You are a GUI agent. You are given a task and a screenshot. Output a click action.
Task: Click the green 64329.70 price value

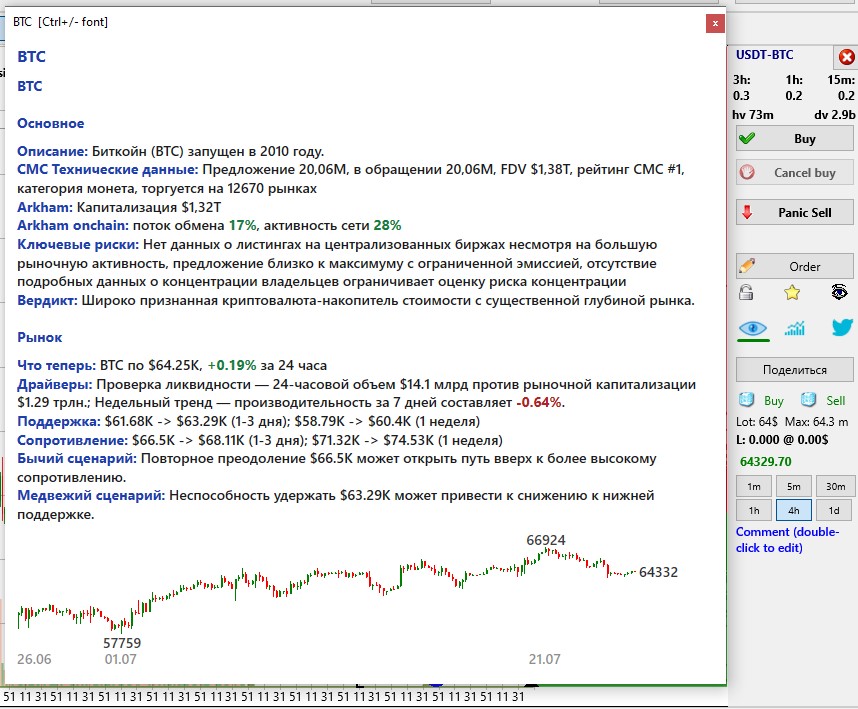click(766, 461)
